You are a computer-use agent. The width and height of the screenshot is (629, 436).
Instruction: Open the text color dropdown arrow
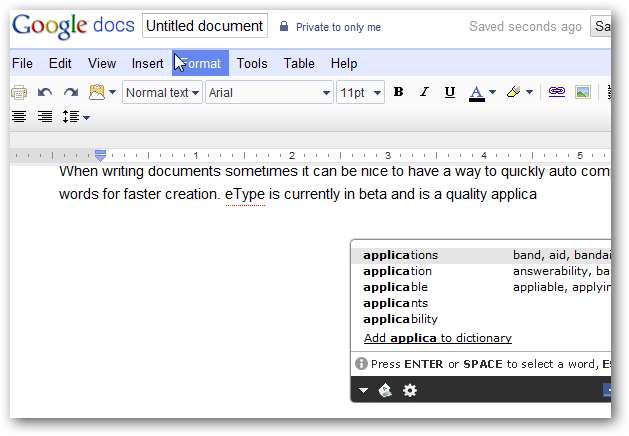click(493, 92)
